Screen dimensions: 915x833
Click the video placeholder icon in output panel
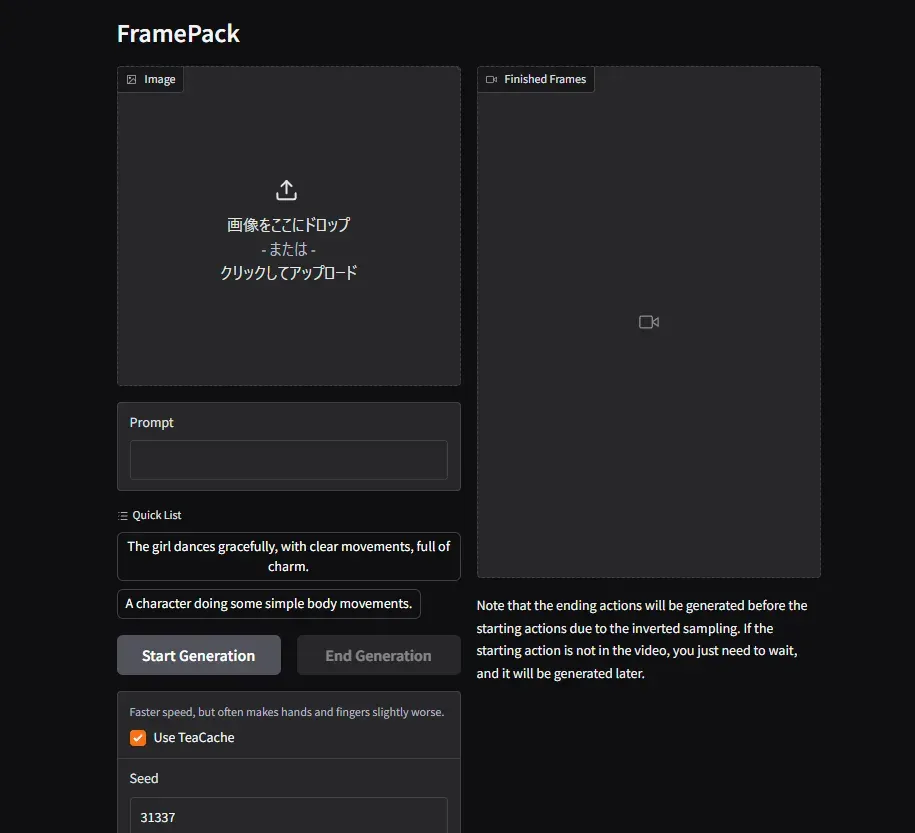tap(649, 322)
